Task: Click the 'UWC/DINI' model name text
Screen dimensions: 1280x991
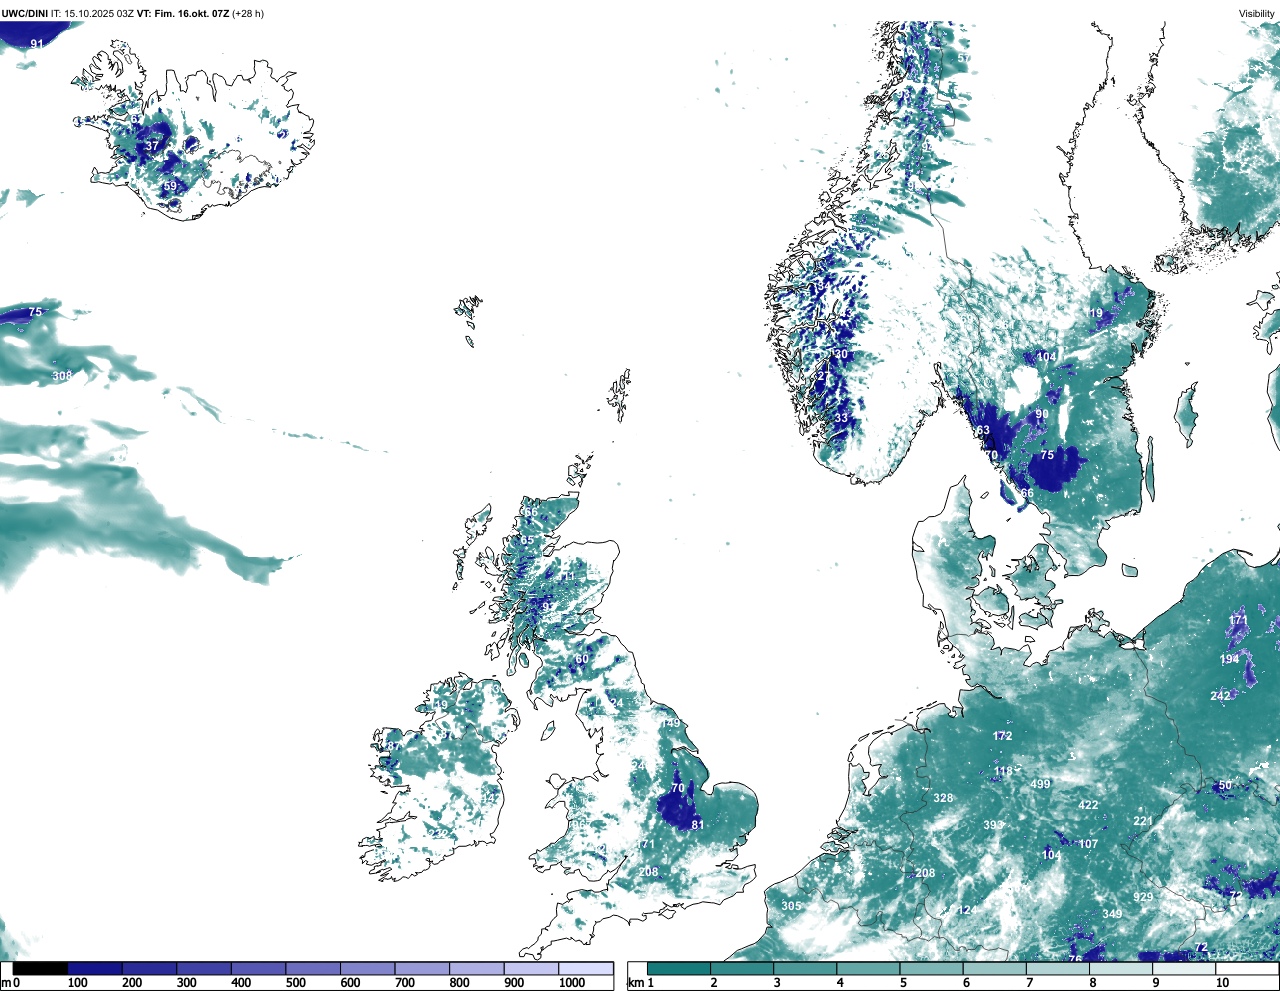Action: 24,14
